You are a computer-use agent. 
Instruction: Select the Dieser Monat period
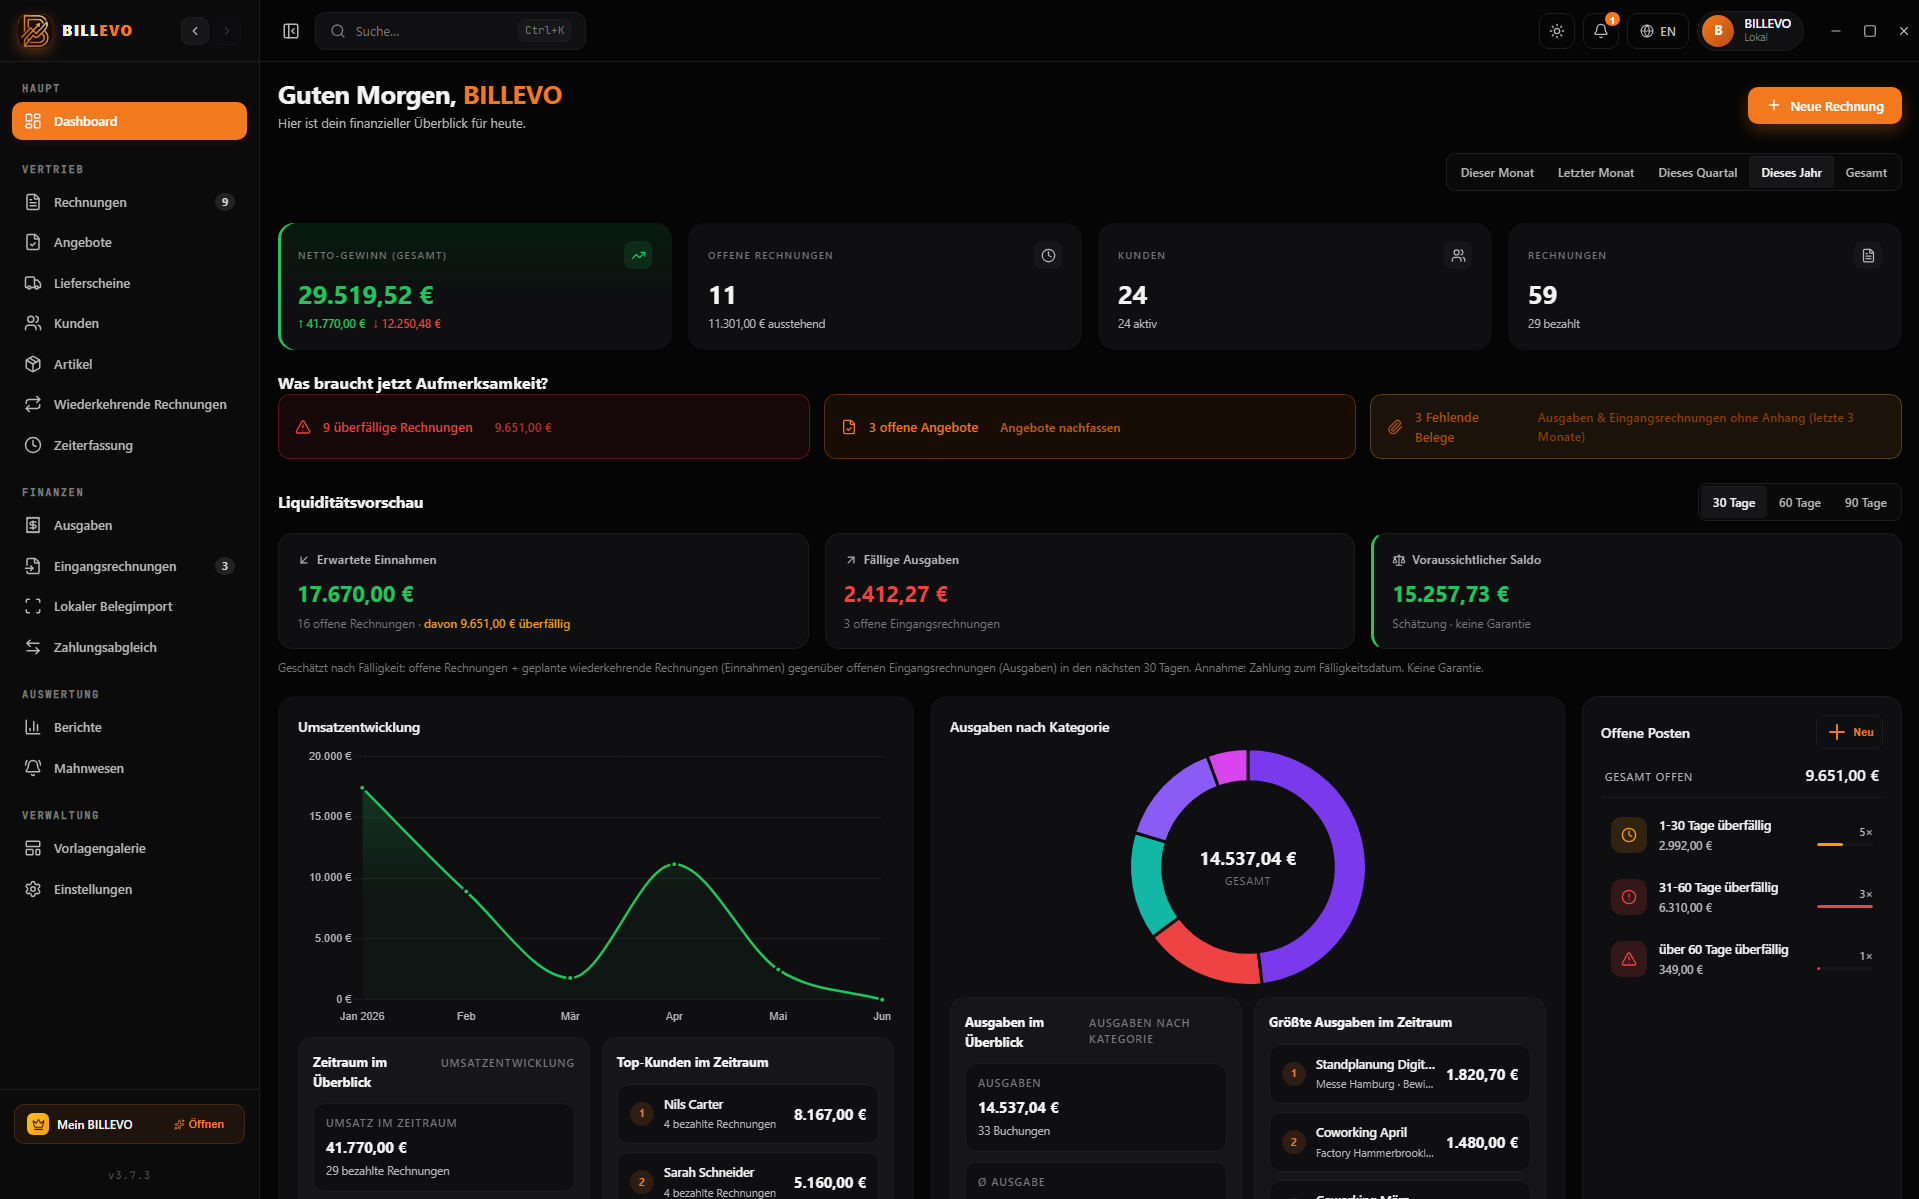pos(1497,173)
